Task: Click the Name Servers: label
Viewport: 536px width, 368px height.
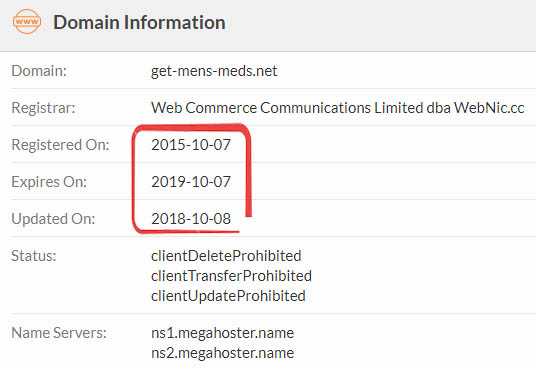Action: pos(59,333)
